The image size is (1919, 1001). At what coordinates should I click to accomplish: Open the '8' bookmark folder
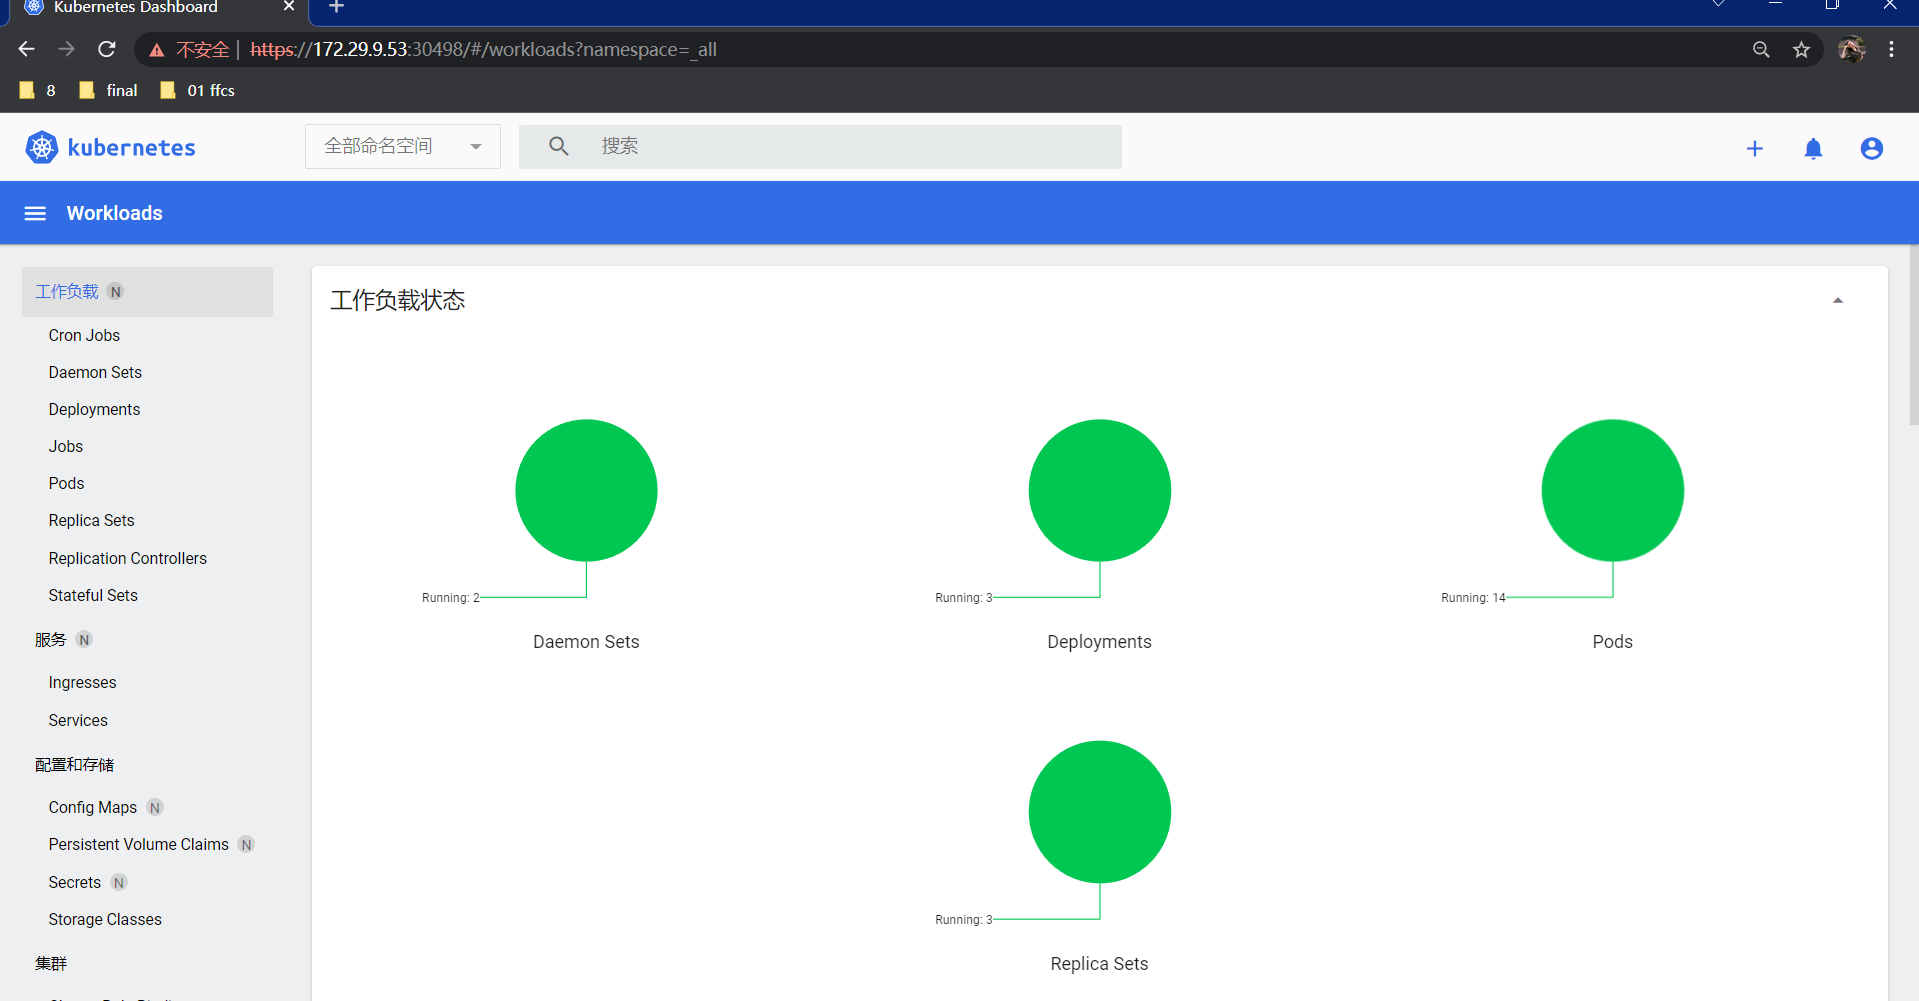[37, 90]
